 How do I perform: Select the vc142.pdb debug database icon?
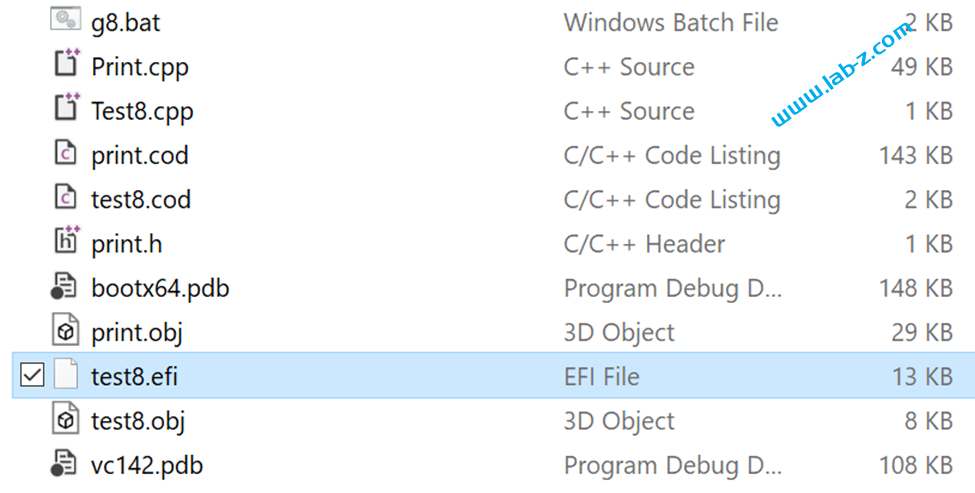[64, 463]
